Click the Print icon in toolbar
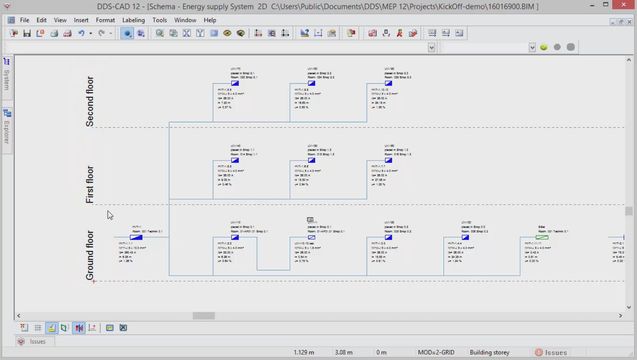The image size is (637, 360). tap(54, 33)
